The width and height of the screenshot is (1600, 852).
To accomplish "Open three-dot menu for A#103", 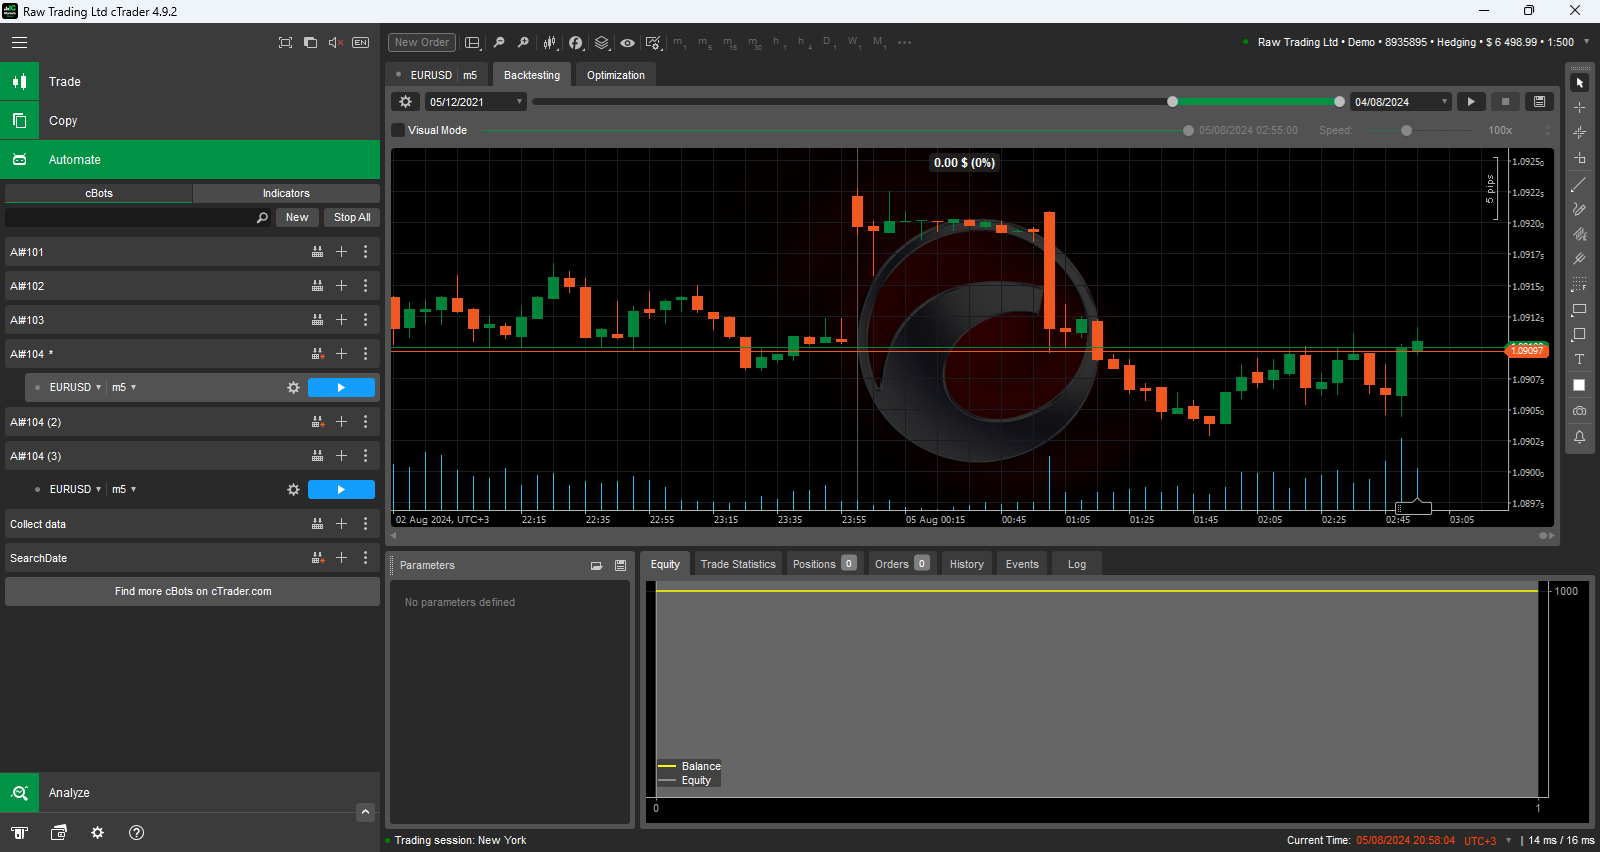I will click(x=365, y=320).
